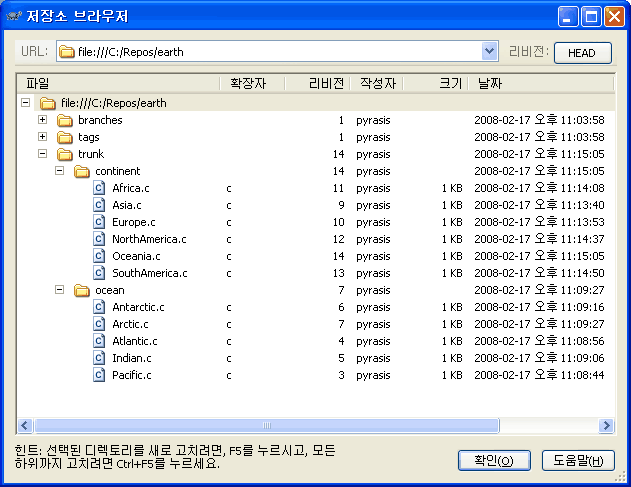The height and width of the screenshot is (487, 631).
Task: Collapse the ocean folder node
Action: [60, 290]
